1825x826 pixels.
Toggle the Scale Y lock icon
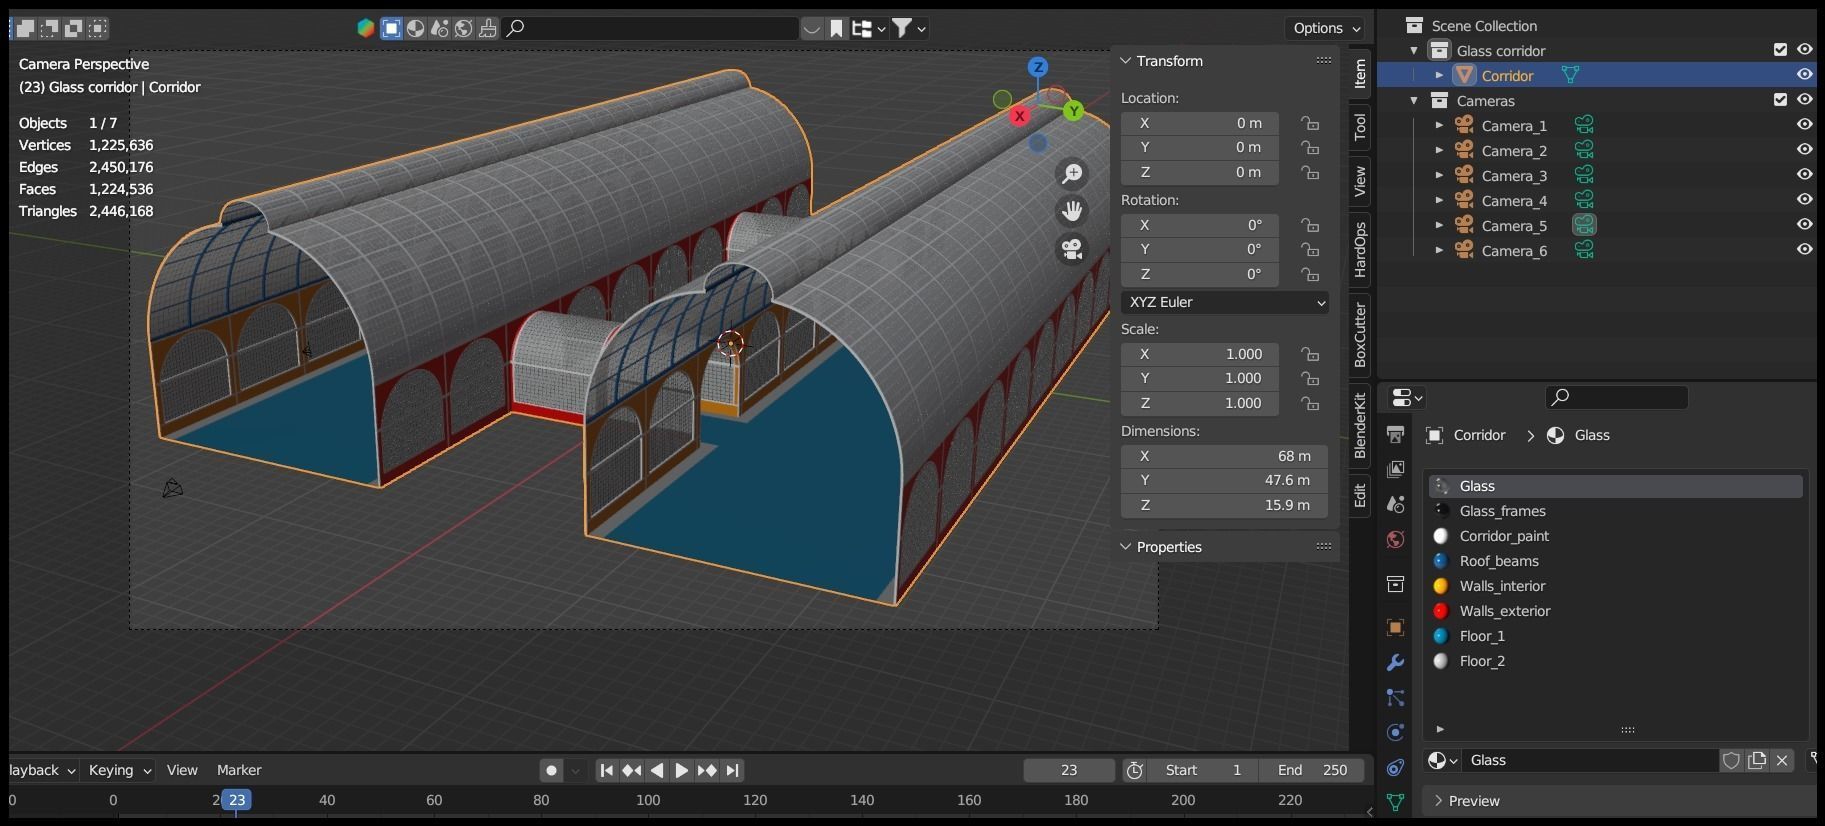pyautogui.click(x=1309, y=378)
